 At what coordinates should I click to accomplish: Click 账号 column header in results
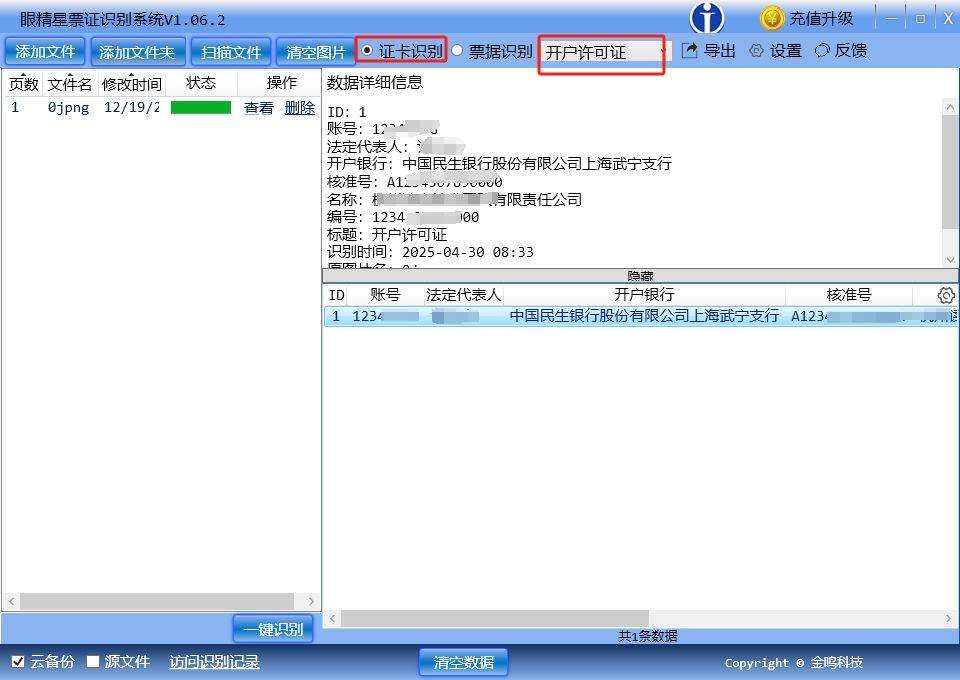coord(385,295)
